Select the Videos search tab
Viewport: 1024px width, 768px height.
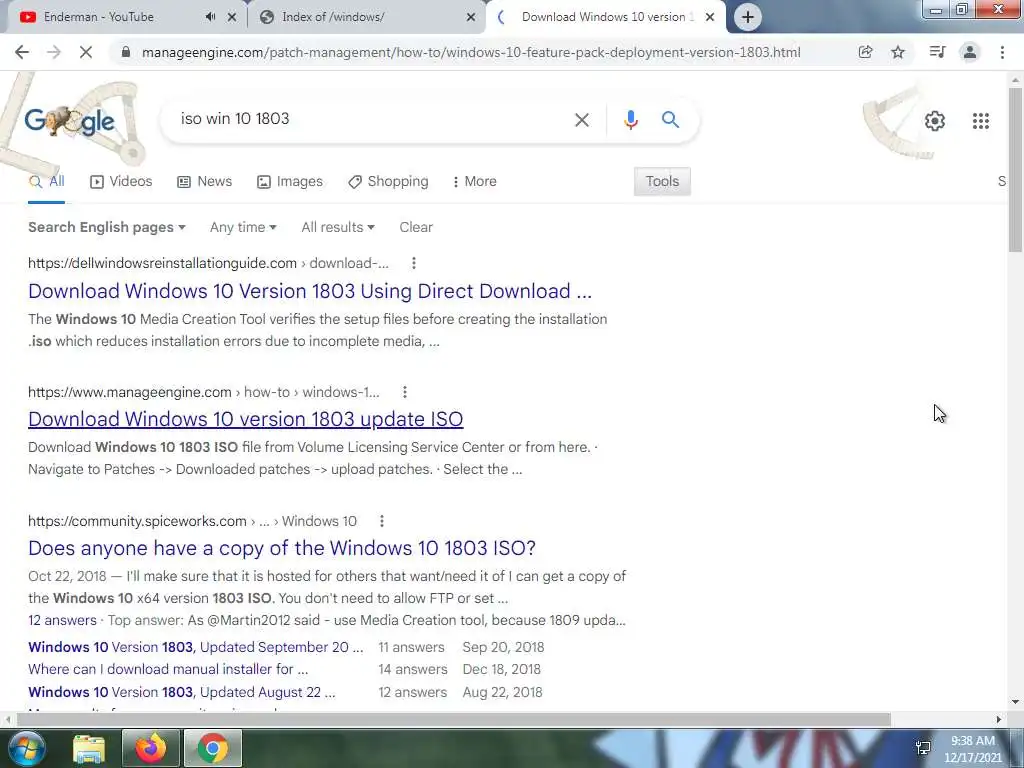coord(121,182)
